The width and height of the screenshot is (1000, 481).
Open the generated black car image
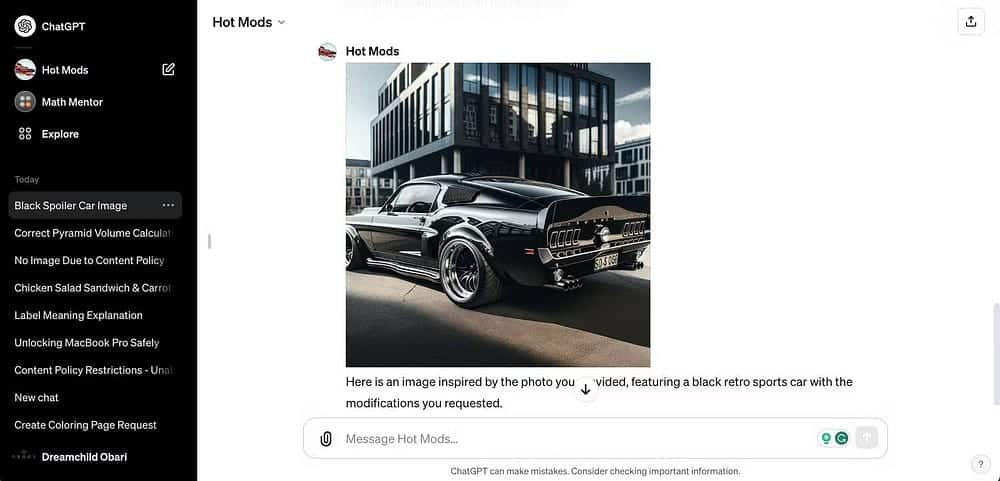[x=498, y=214]
